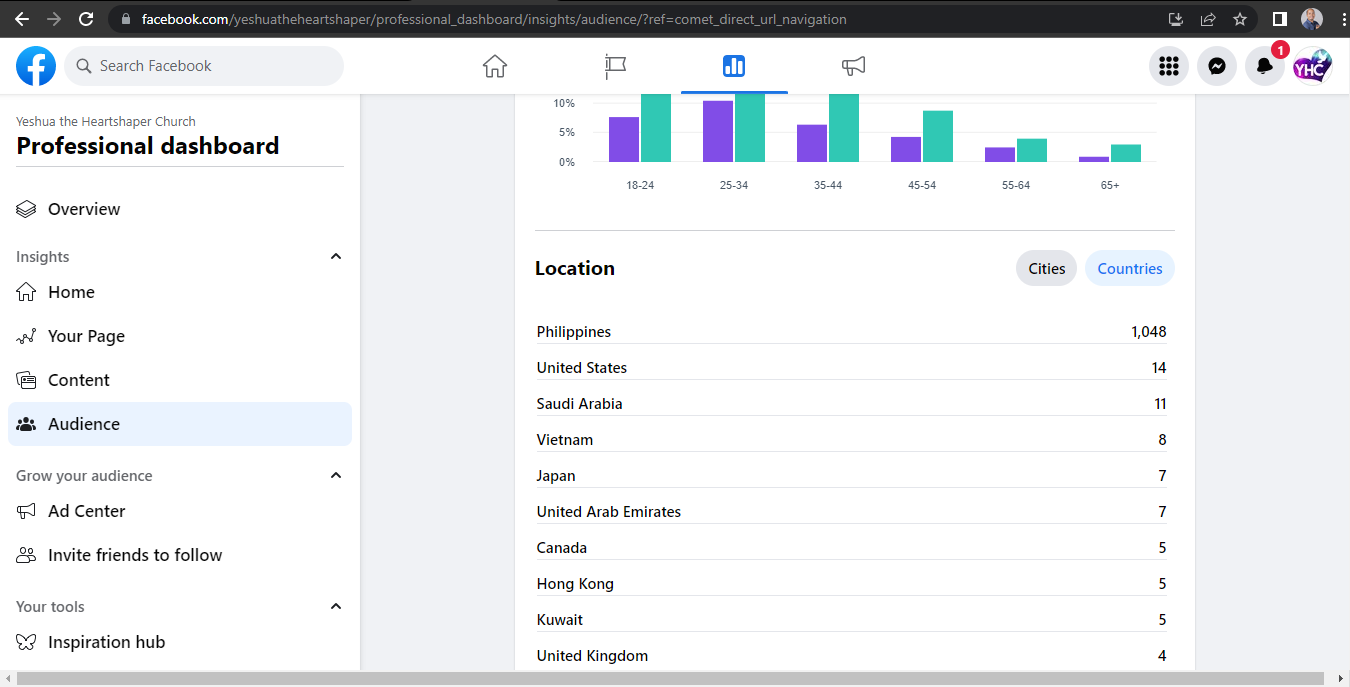Image resolution: width=1350 pixels, height=687 pixels.
Task: Open the Pages flag icon
Action: click(615, 66)
